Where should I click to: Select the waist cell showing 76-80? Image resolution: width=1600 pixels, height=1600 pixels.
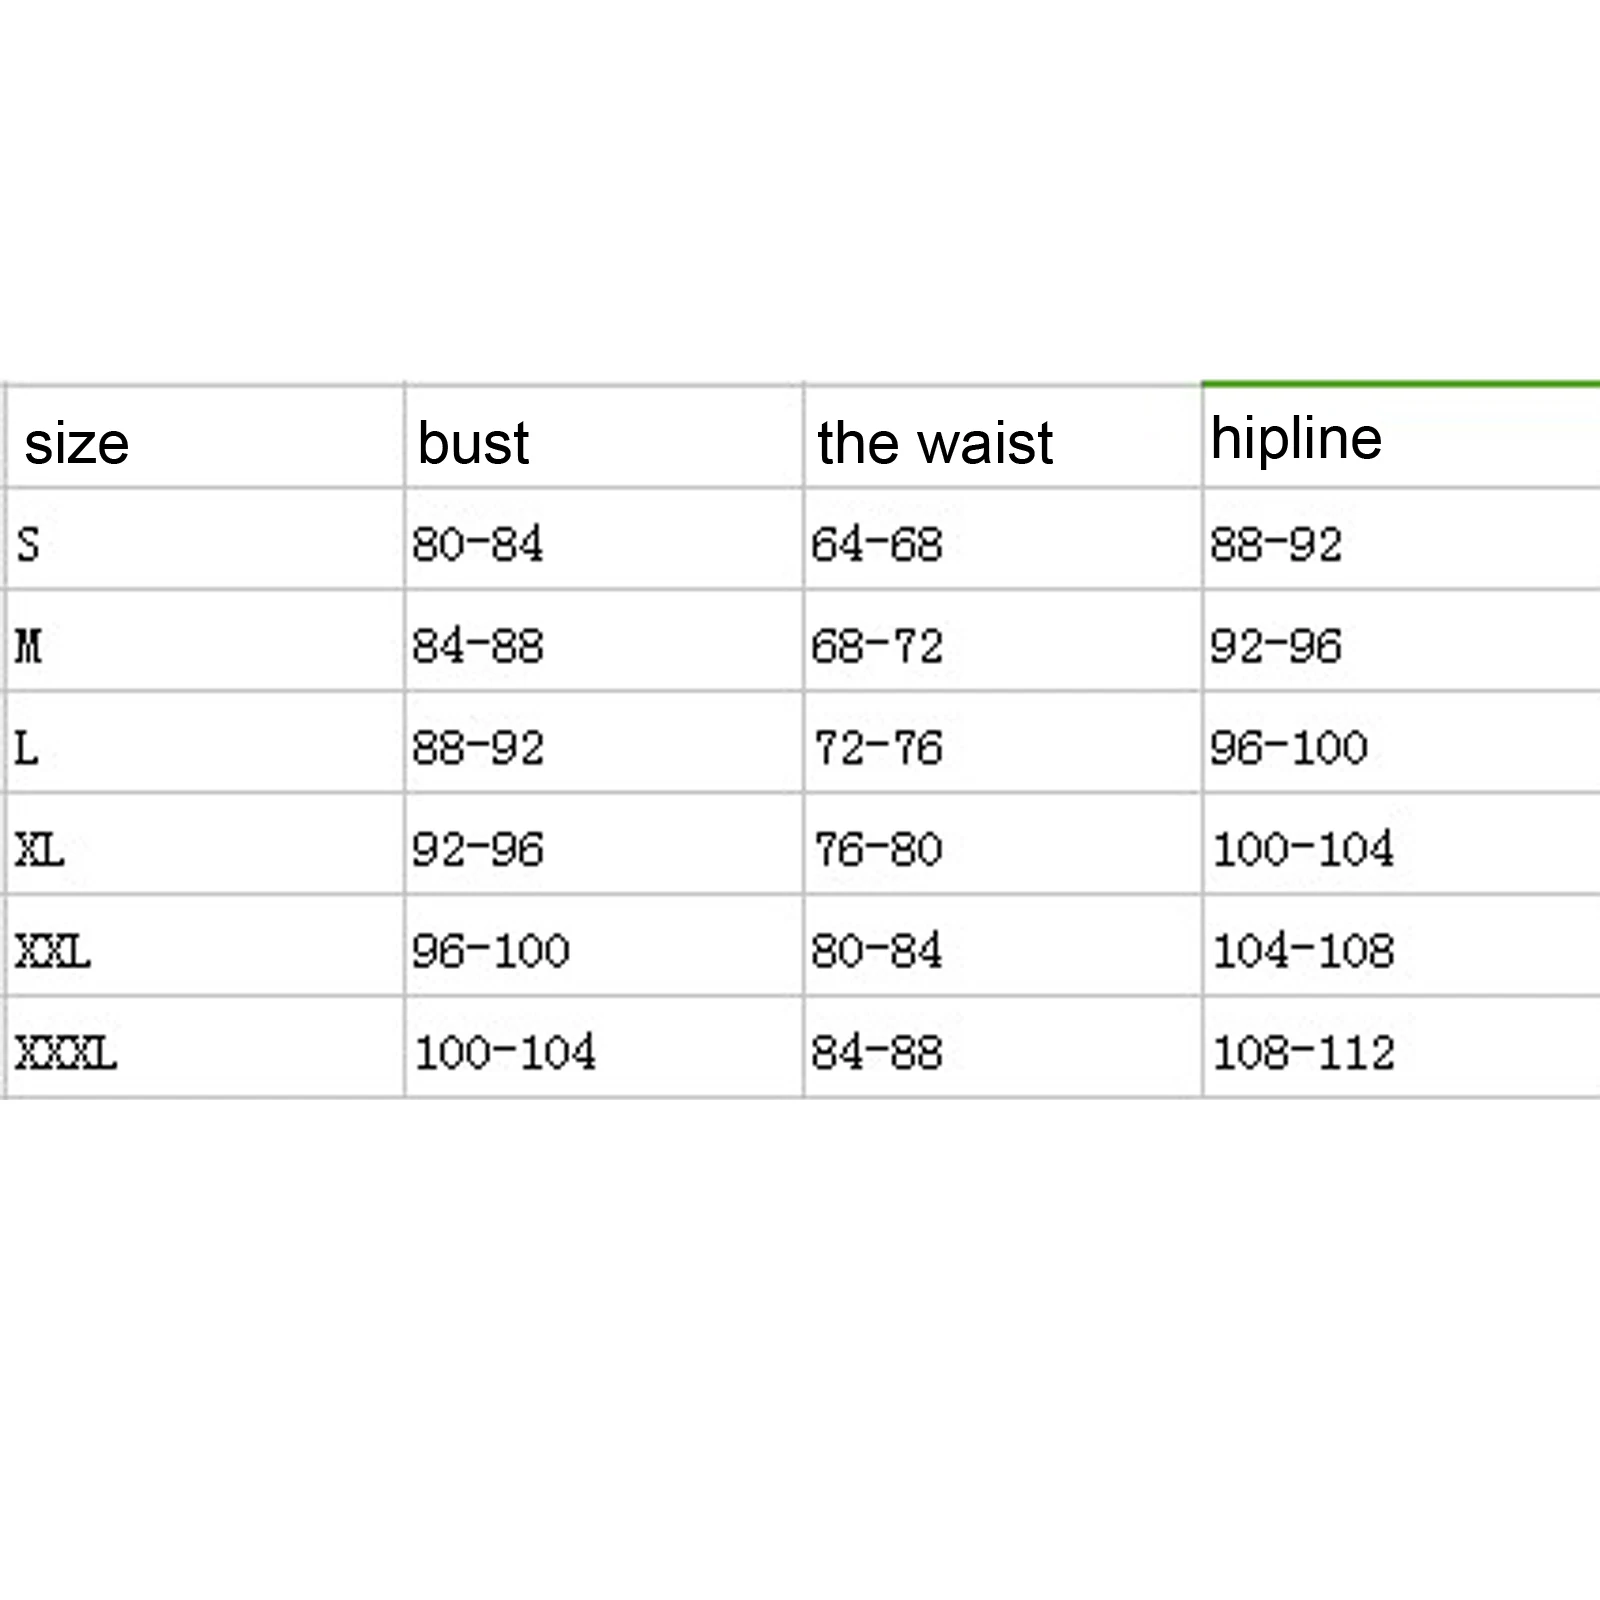(877, 850)
